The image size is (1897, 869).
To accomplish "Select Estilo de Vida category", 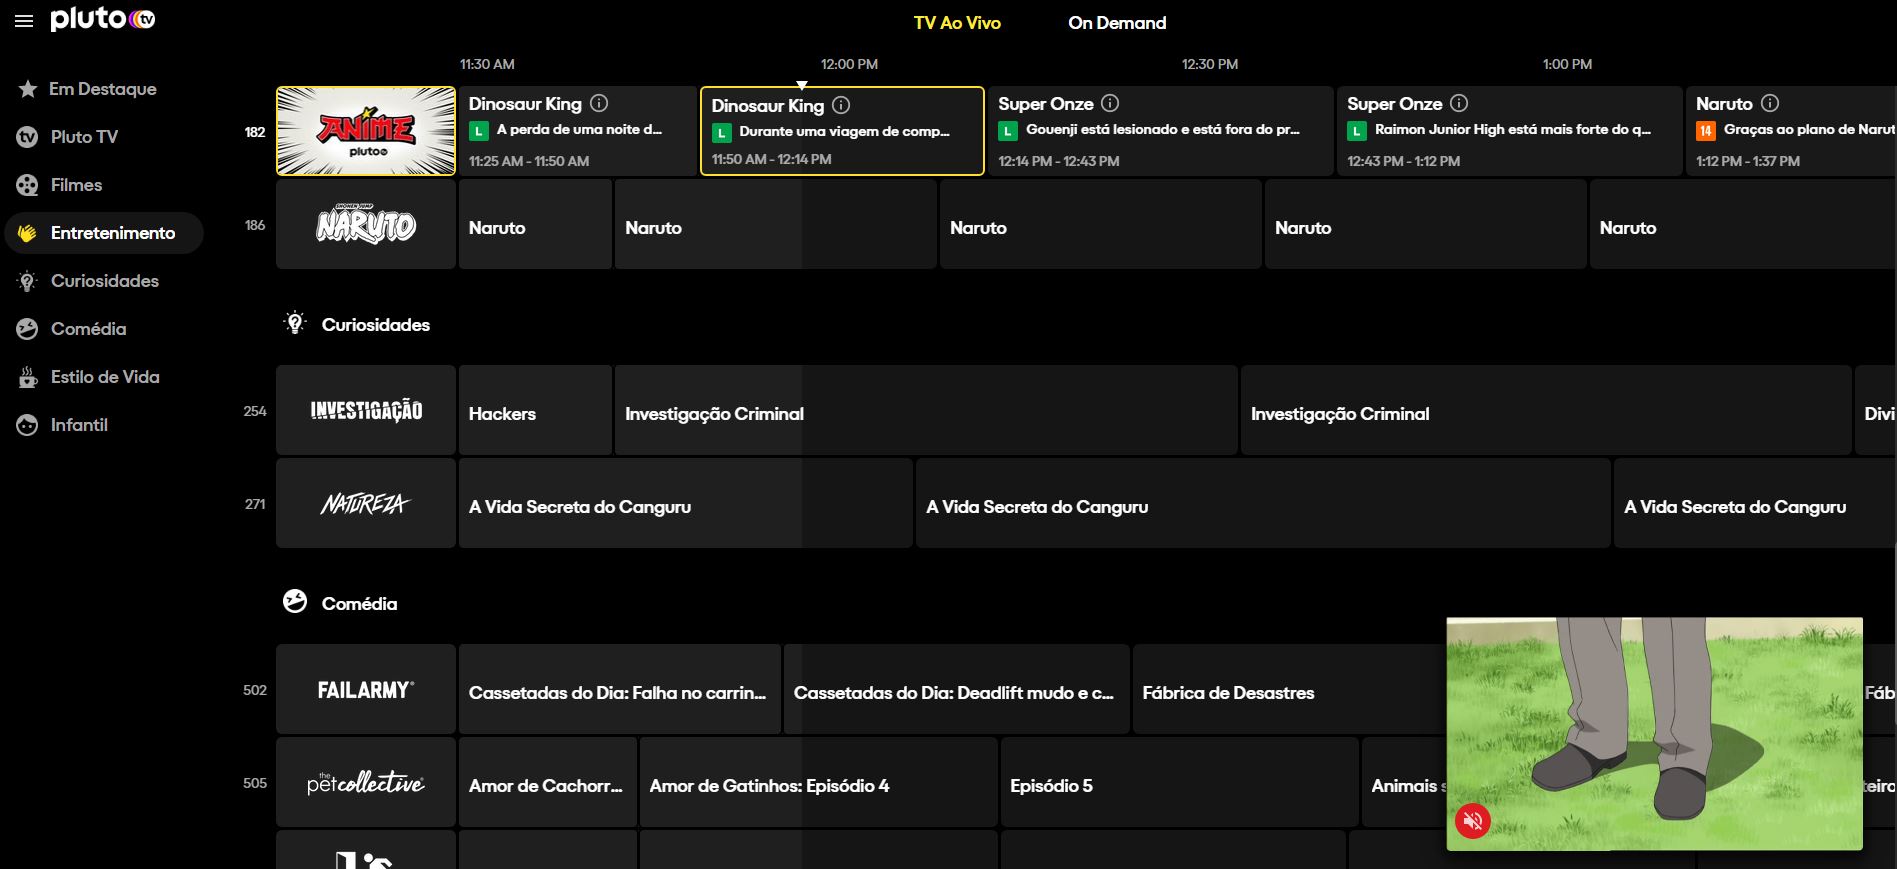I will click(103, 377).
